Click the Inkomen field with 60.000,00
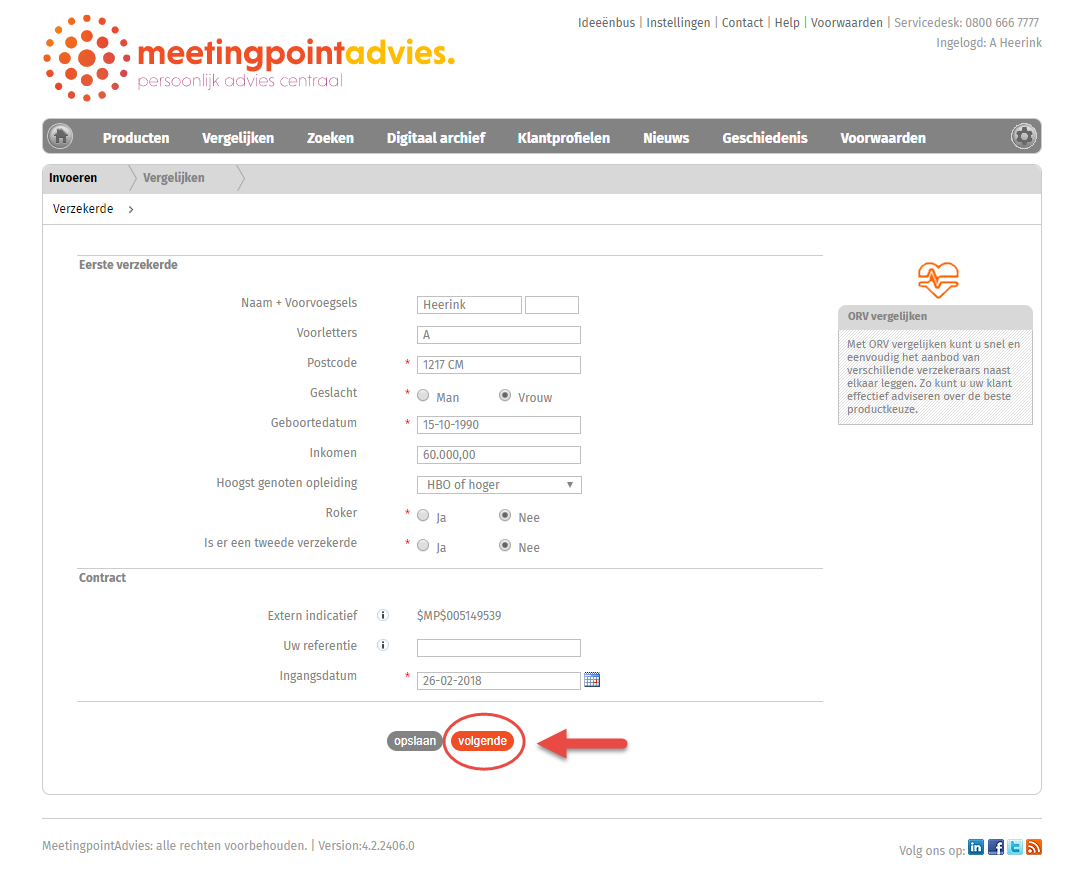Image resolution: width=1078 pixels, height=888 pixels. point(499,455)
